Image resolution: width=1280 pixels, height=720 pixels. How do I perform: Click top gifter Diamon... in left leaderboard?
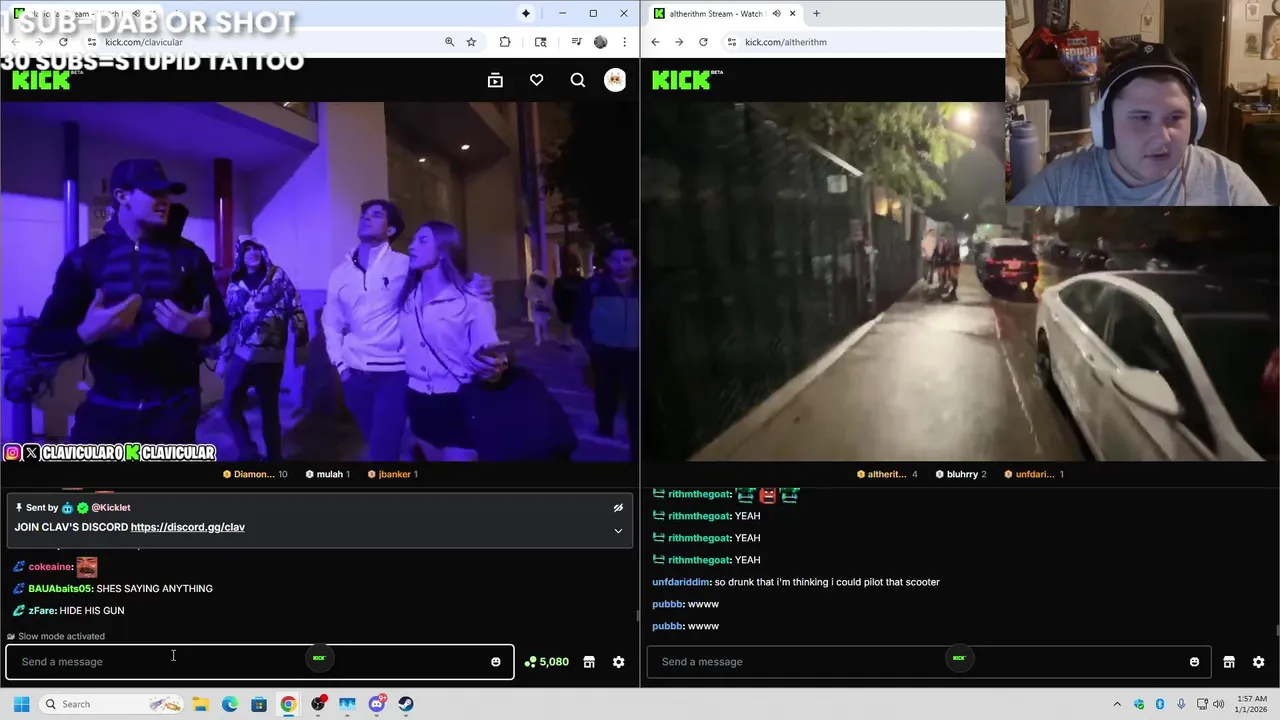coord(254,474)
